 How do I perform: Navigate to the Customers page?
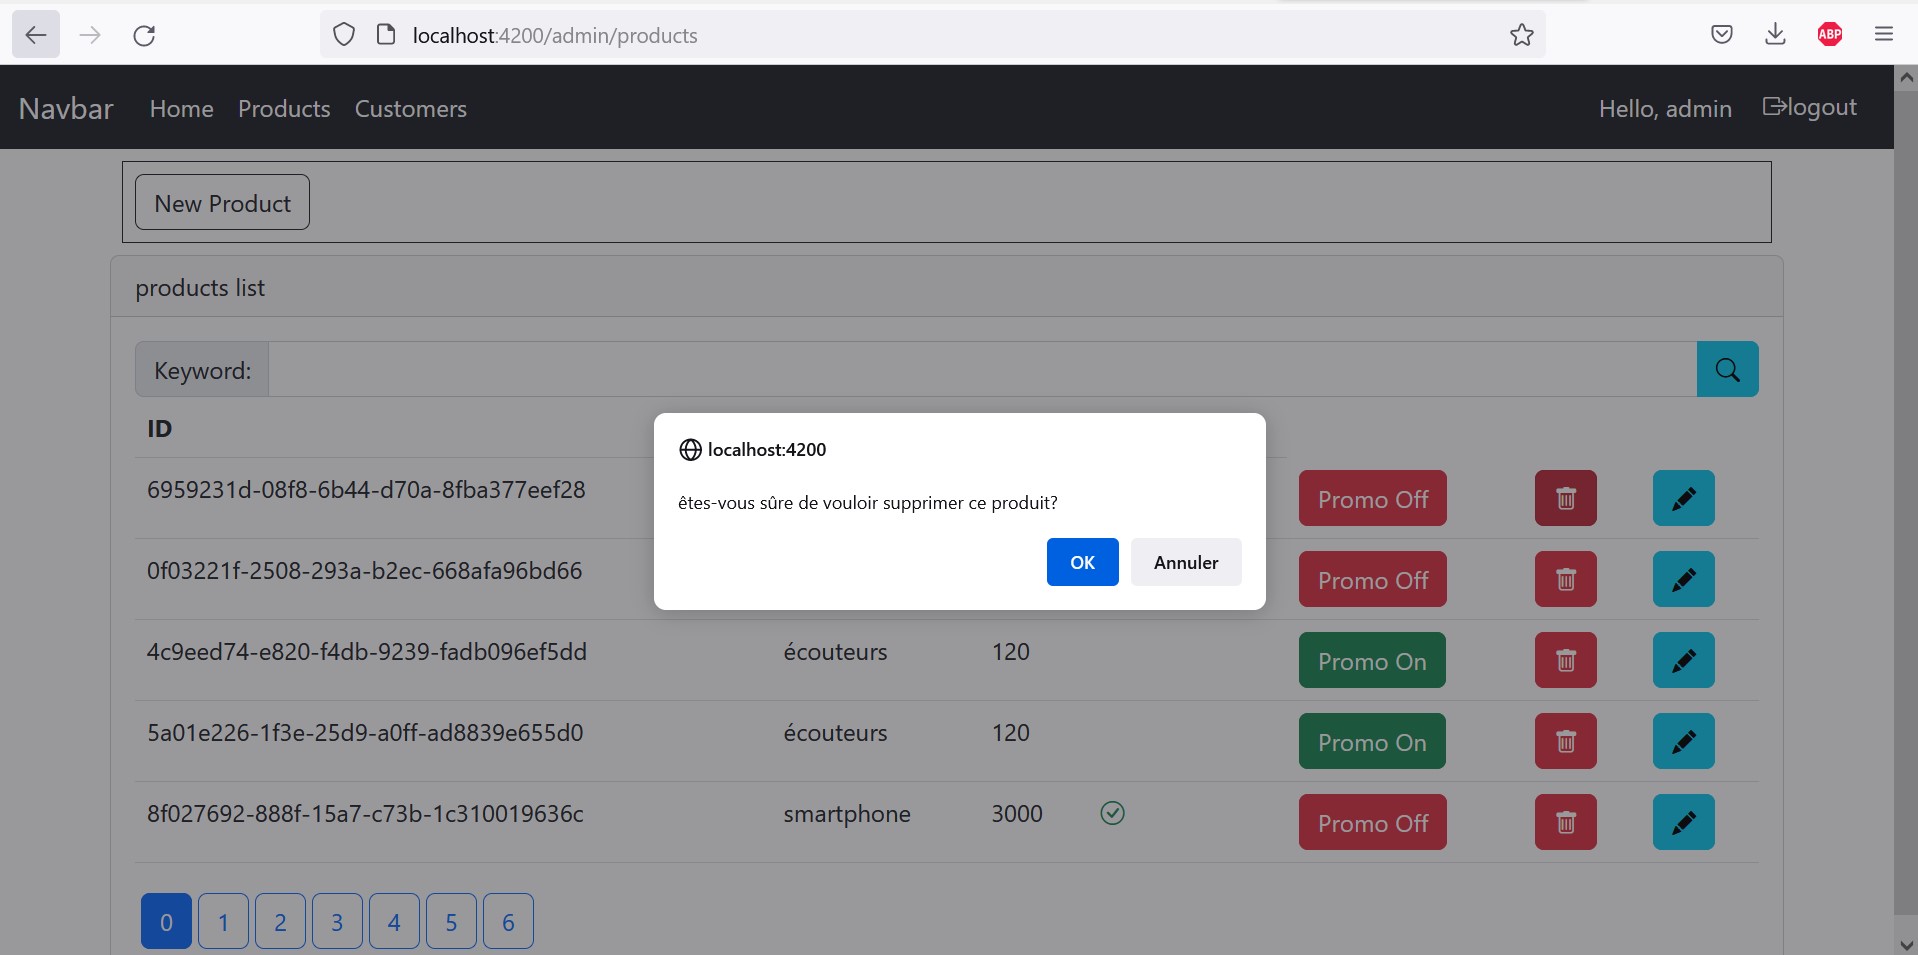coord(410,108)
